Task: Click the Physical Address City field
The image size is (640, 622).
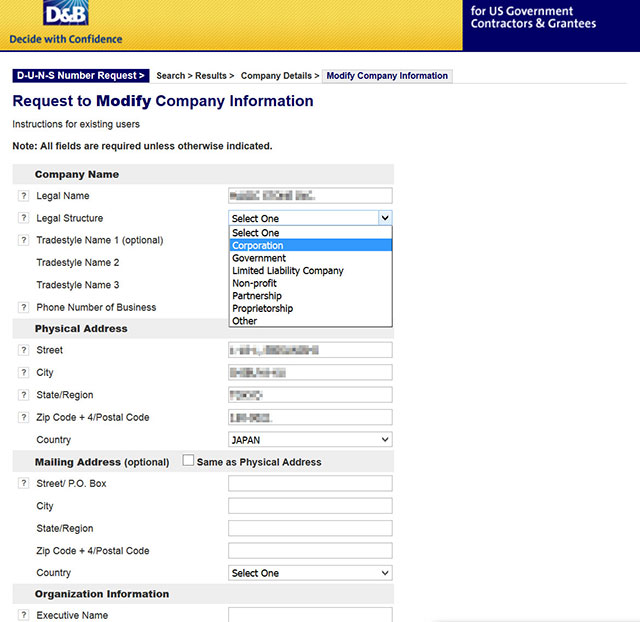Action: coord(310,372)
